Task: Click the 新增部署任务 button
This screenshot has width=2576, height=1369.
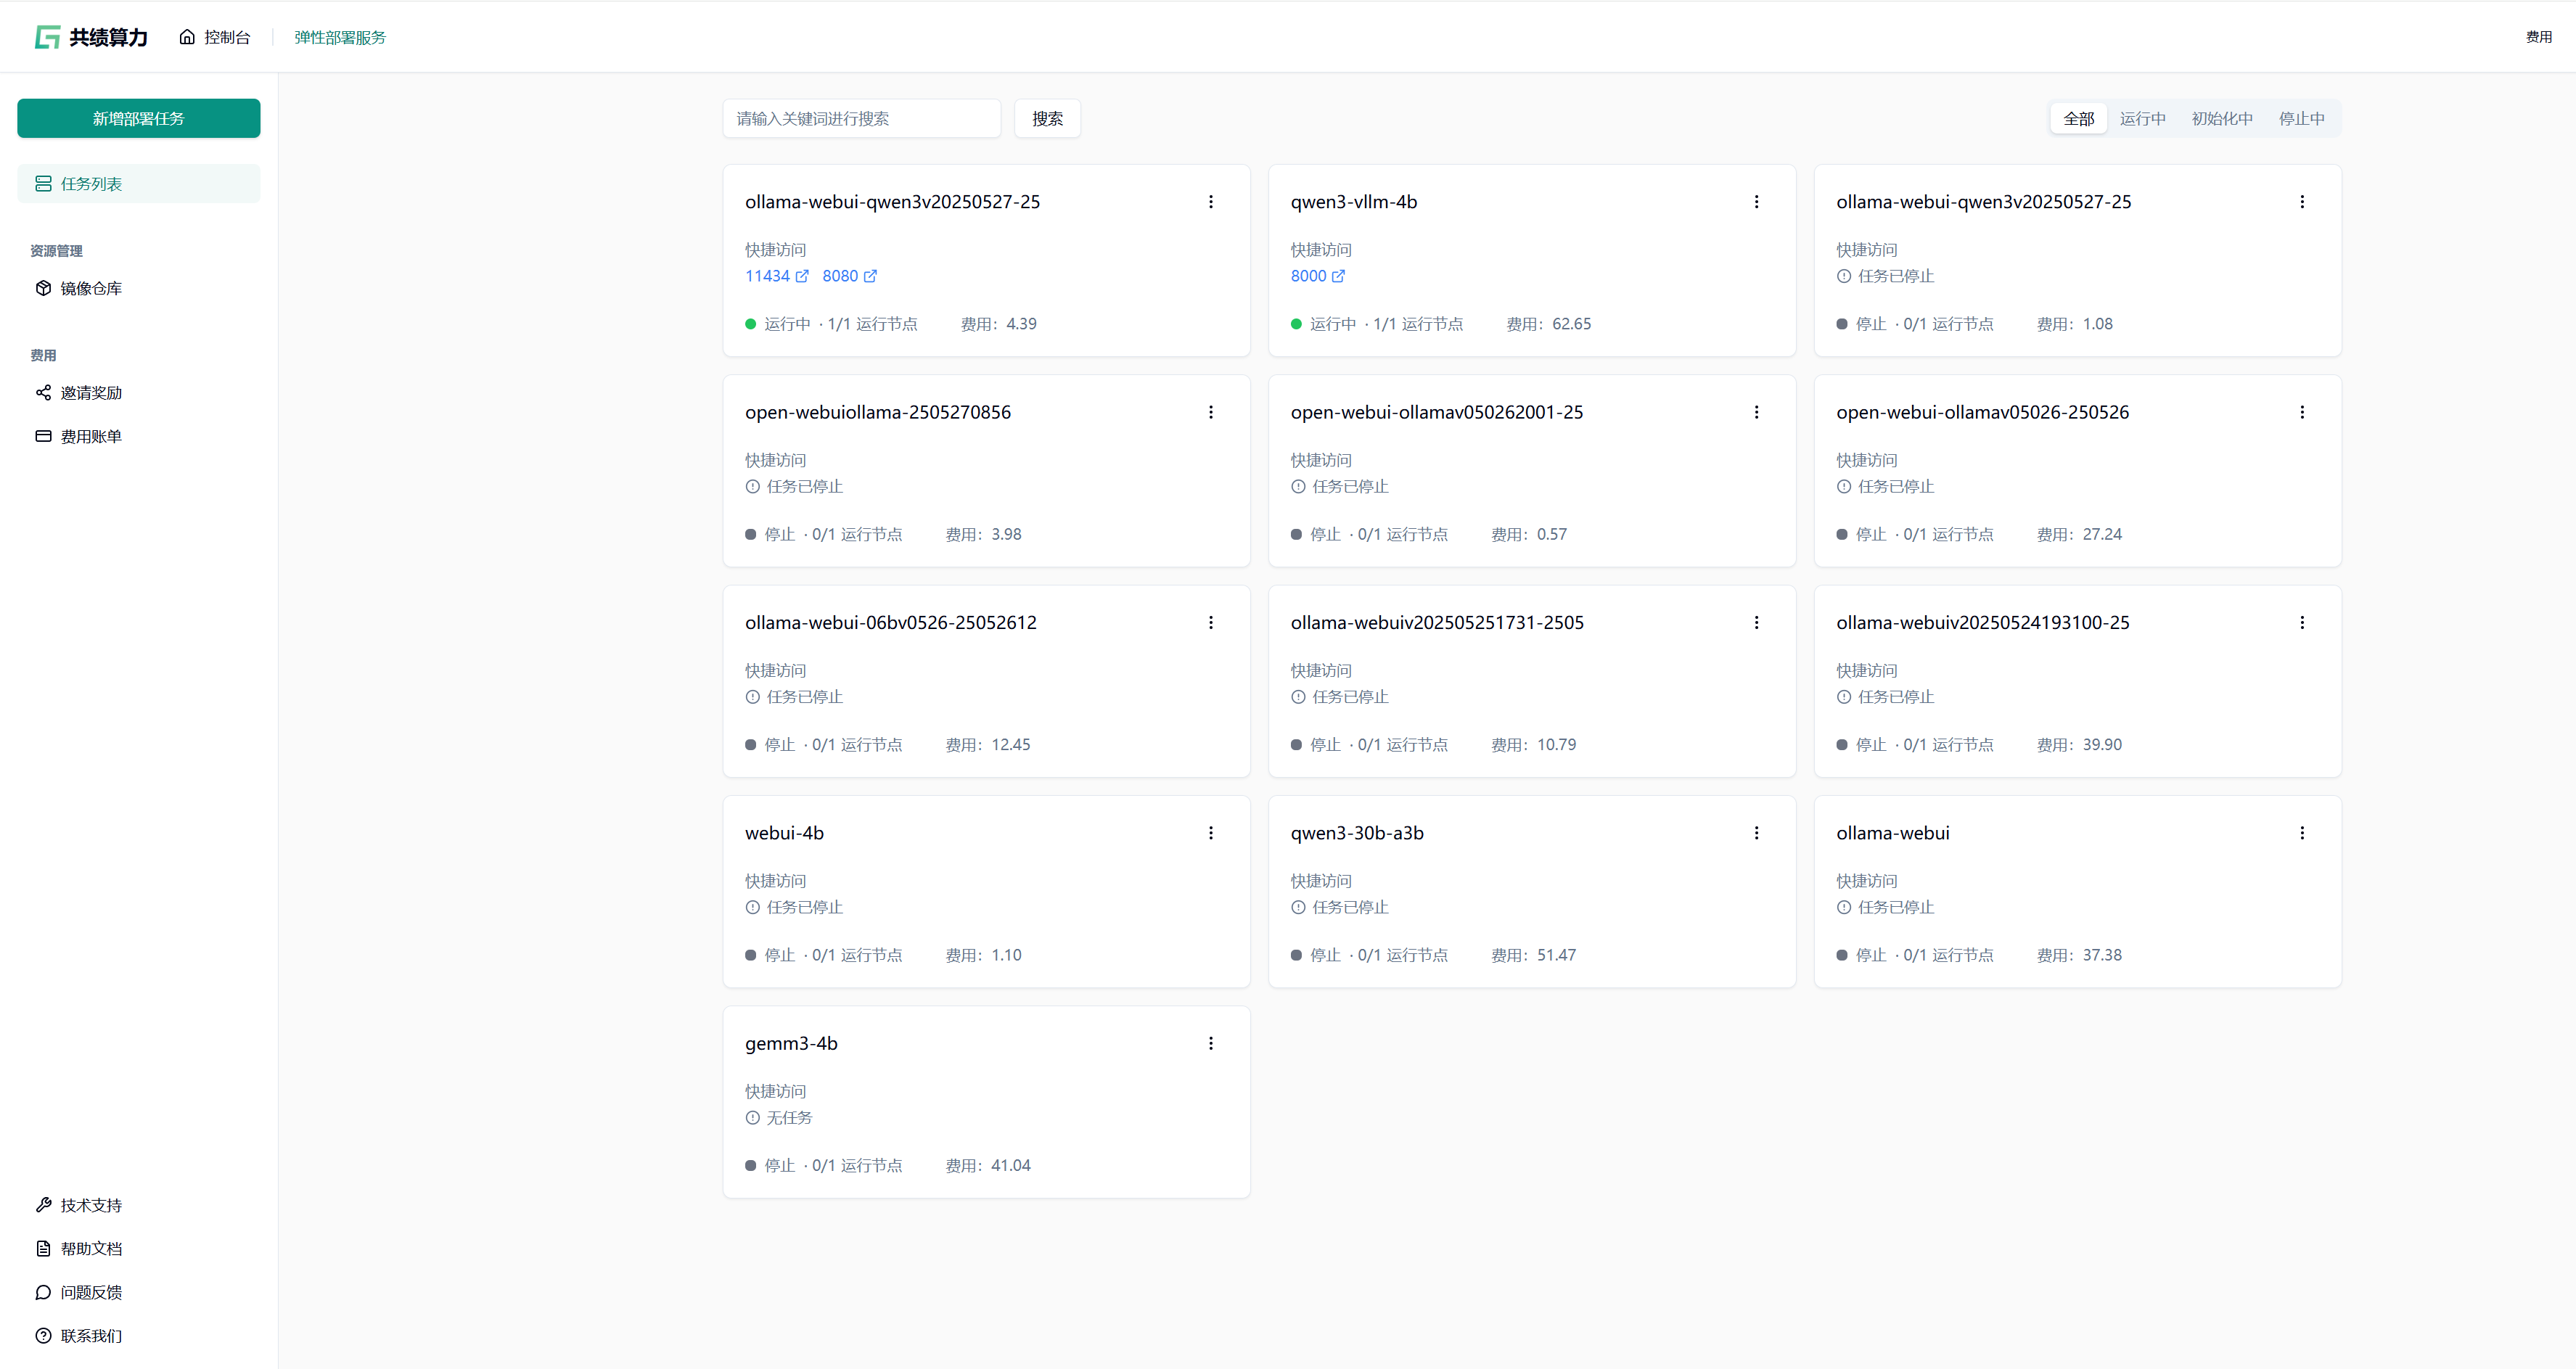Action: pyautogui.click(x=139, y=118)
